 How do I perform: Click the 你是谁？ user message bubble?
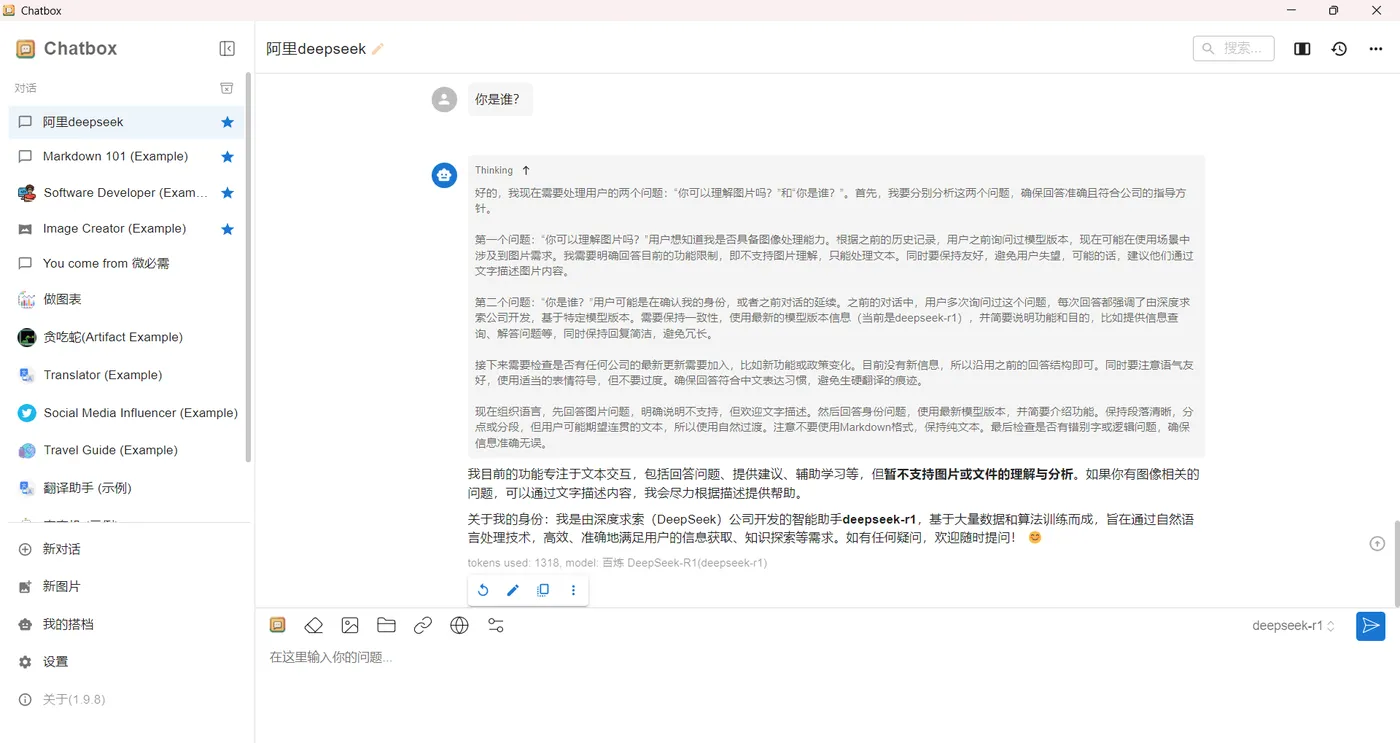pyautogui.click(x=500, y=99)
